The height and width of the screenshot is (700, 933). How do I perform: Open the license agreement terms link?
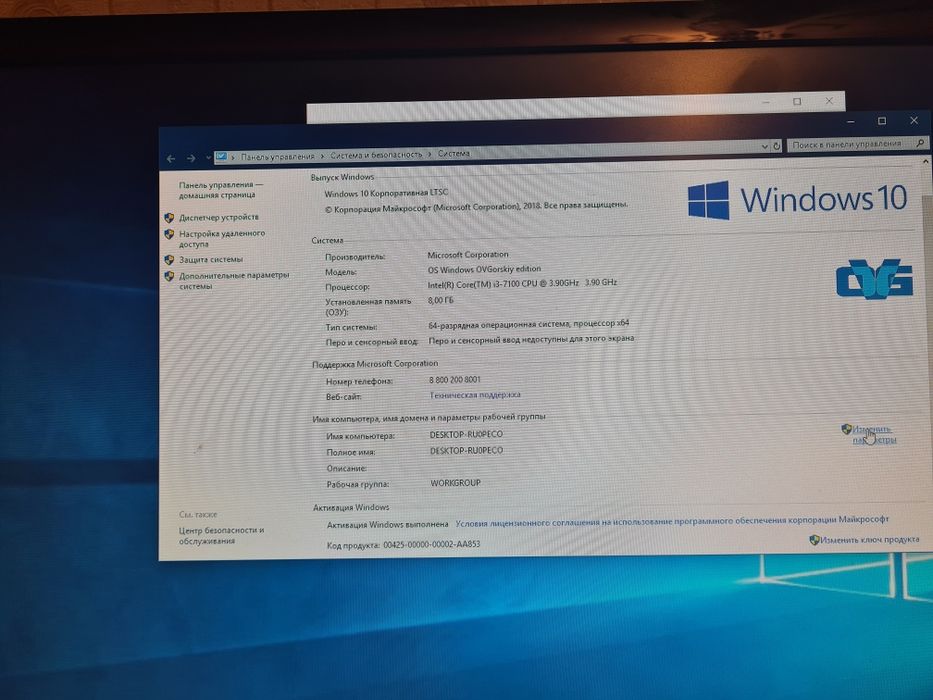pyautogui.click(x=672, y=521)
